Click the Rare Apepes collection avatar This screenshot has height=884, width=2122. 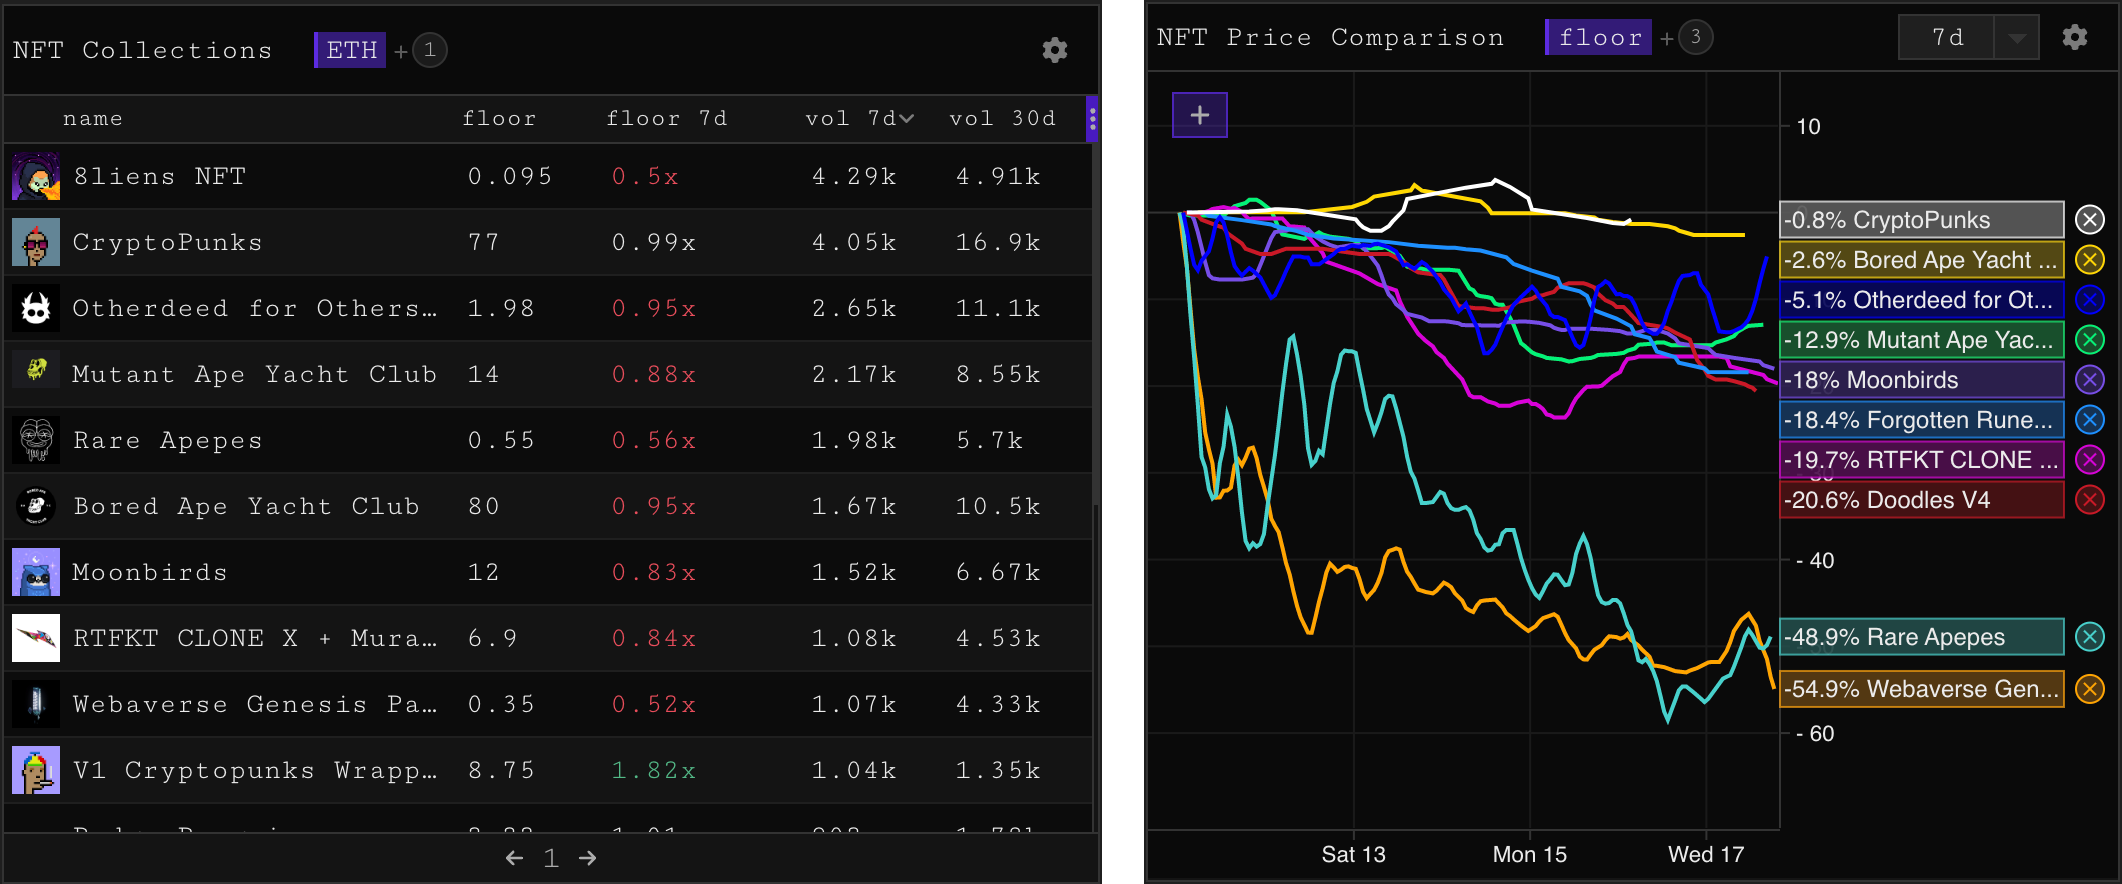point(36,440)
